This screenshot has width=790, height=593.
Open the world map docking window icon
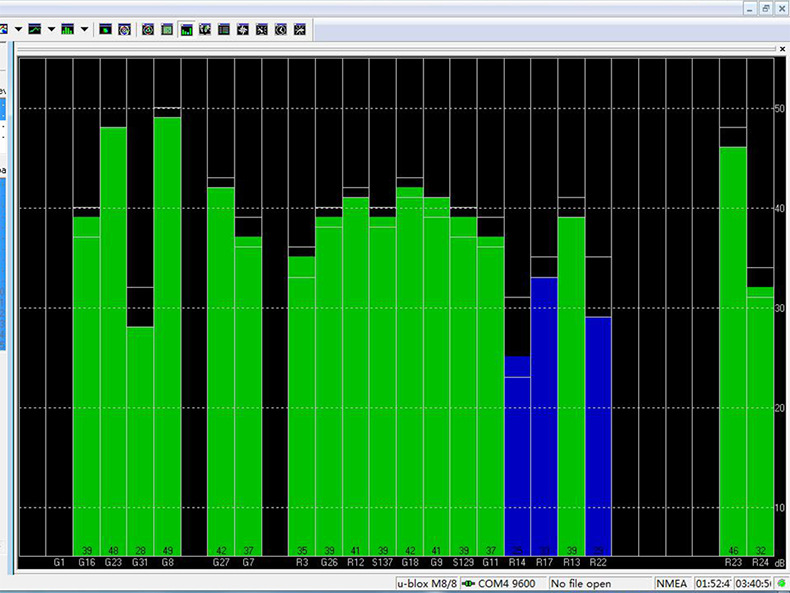point(205,29)
